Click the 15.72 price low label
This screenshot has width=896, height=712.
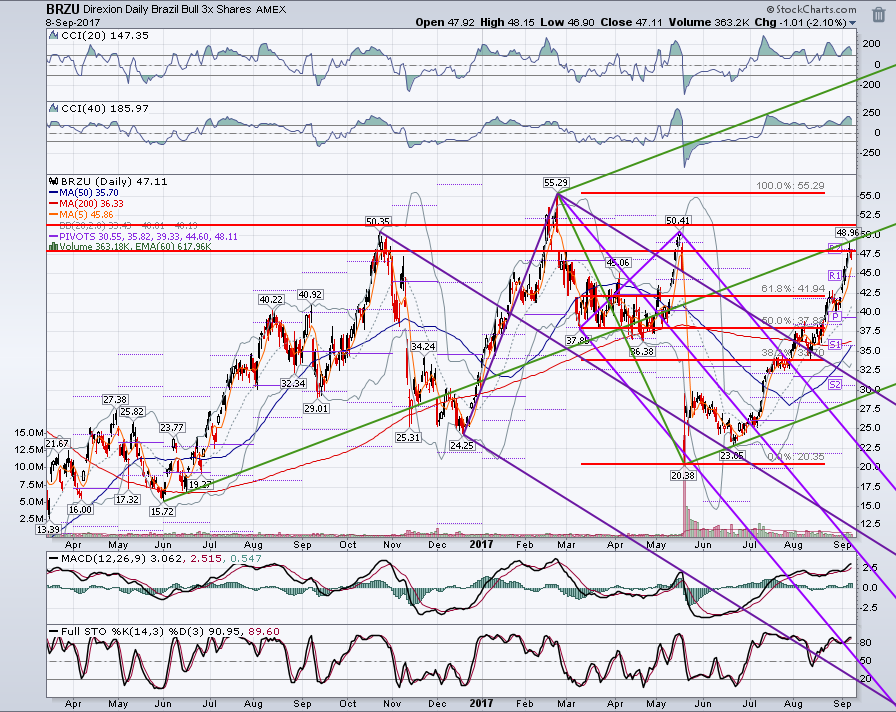pyautogui.click(x=162, y=511)
